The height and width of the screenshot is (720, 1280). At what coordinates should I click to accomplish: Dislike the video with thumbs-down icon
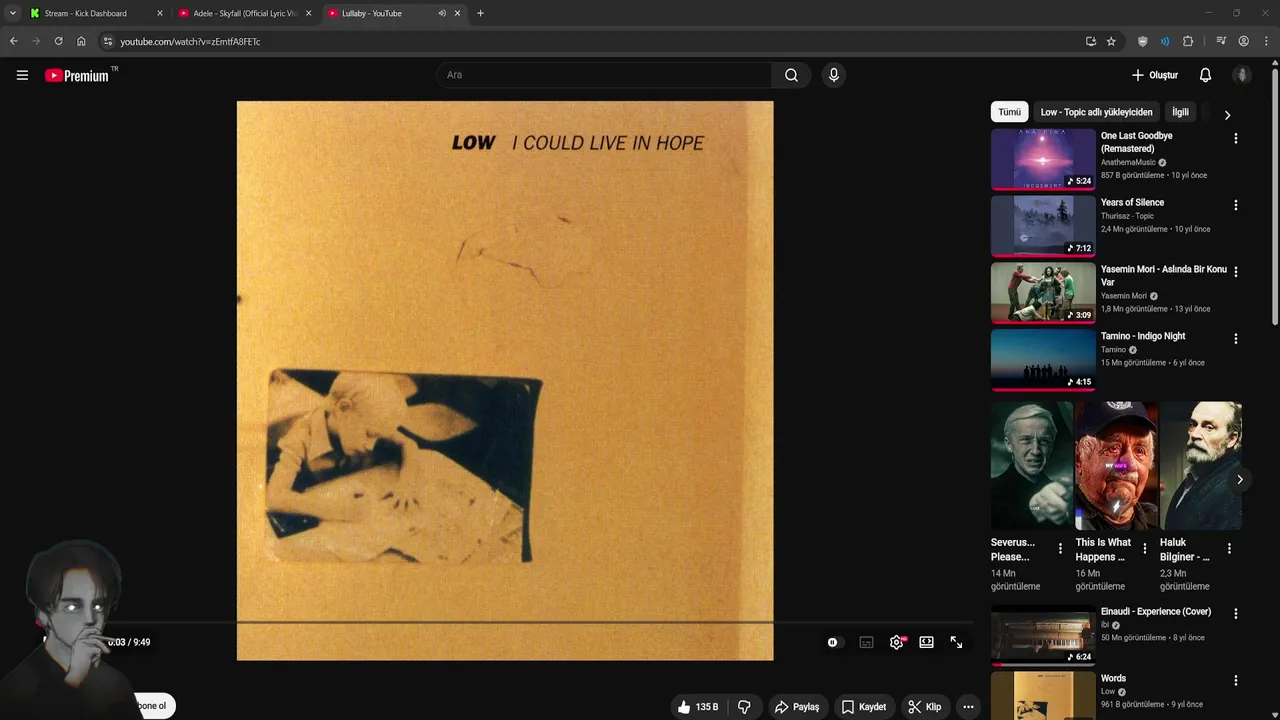pos(744,707)
